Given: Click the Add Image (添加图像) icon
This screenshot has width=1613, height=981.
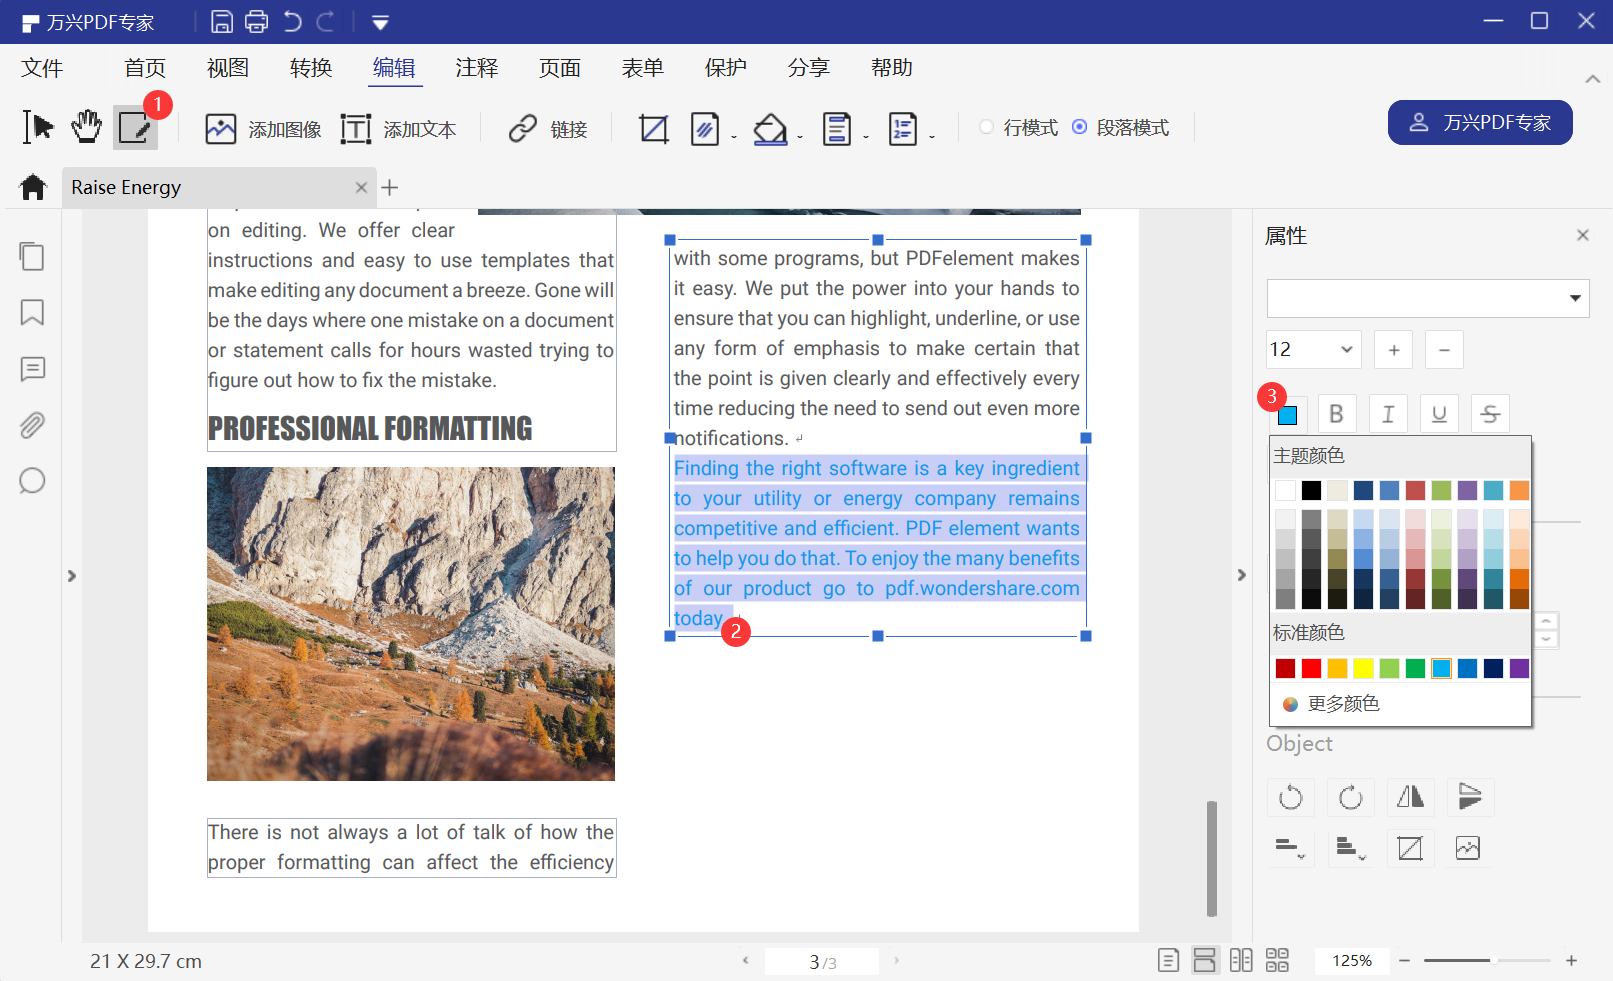Looking at the screenshot, I should [221, 129].
